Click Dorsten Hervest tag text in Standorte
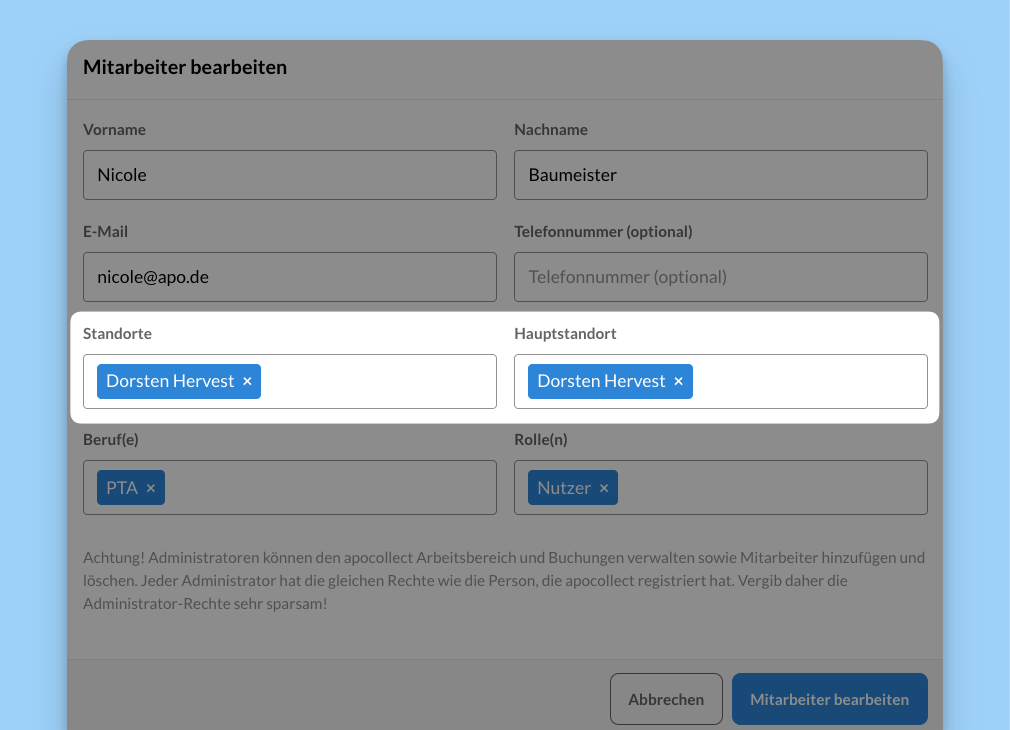 [170, 381]
